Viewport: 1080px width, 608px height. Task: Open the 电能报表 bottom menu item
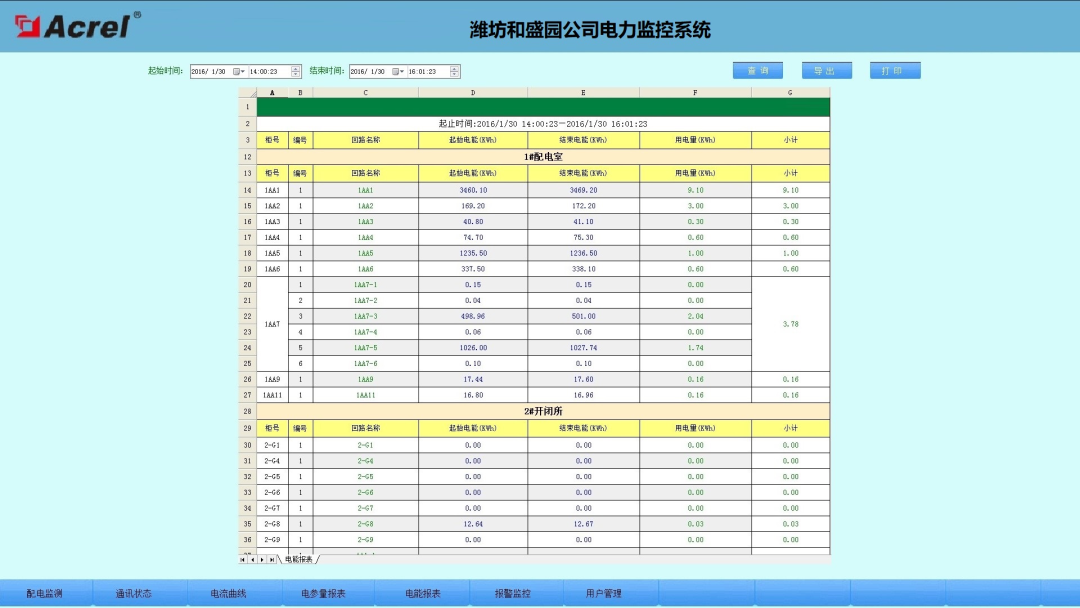422,594
